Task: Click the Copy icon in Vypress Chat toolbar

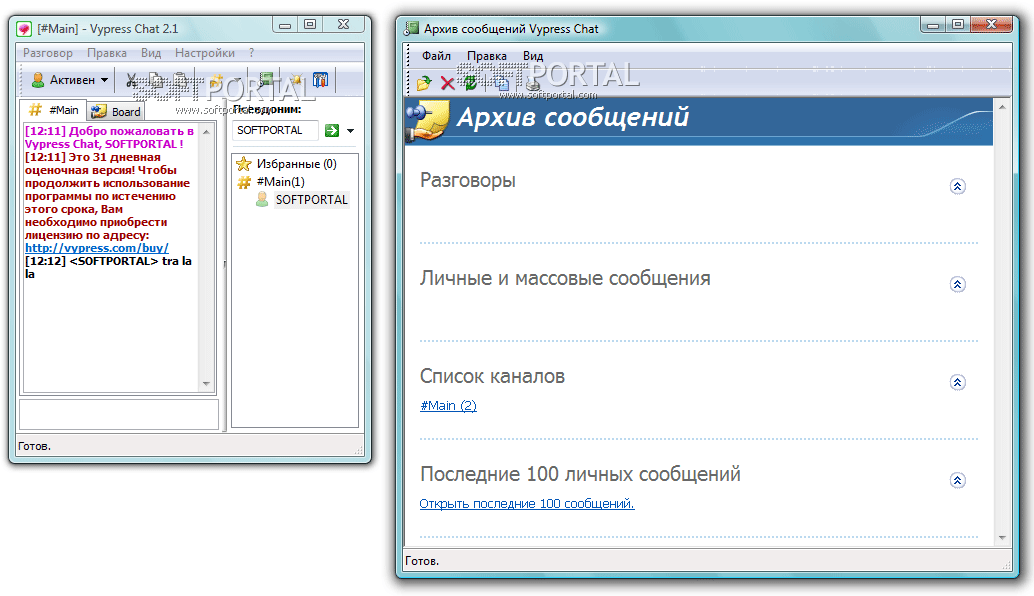Action: point(156,80)
